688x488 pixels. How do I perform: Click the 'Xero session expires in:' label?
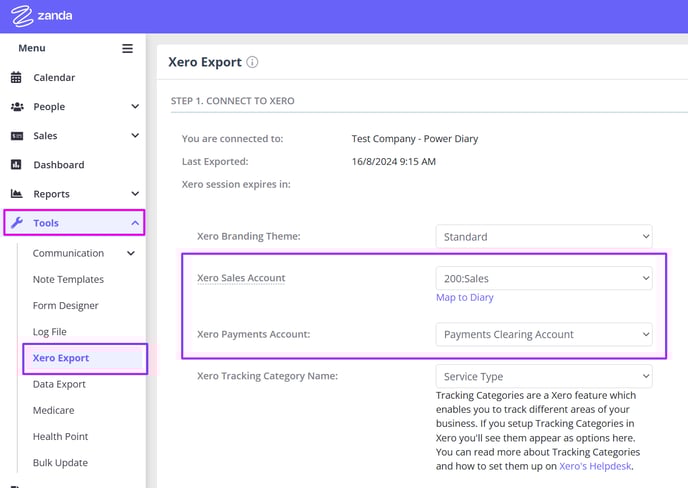click(236, 184)
